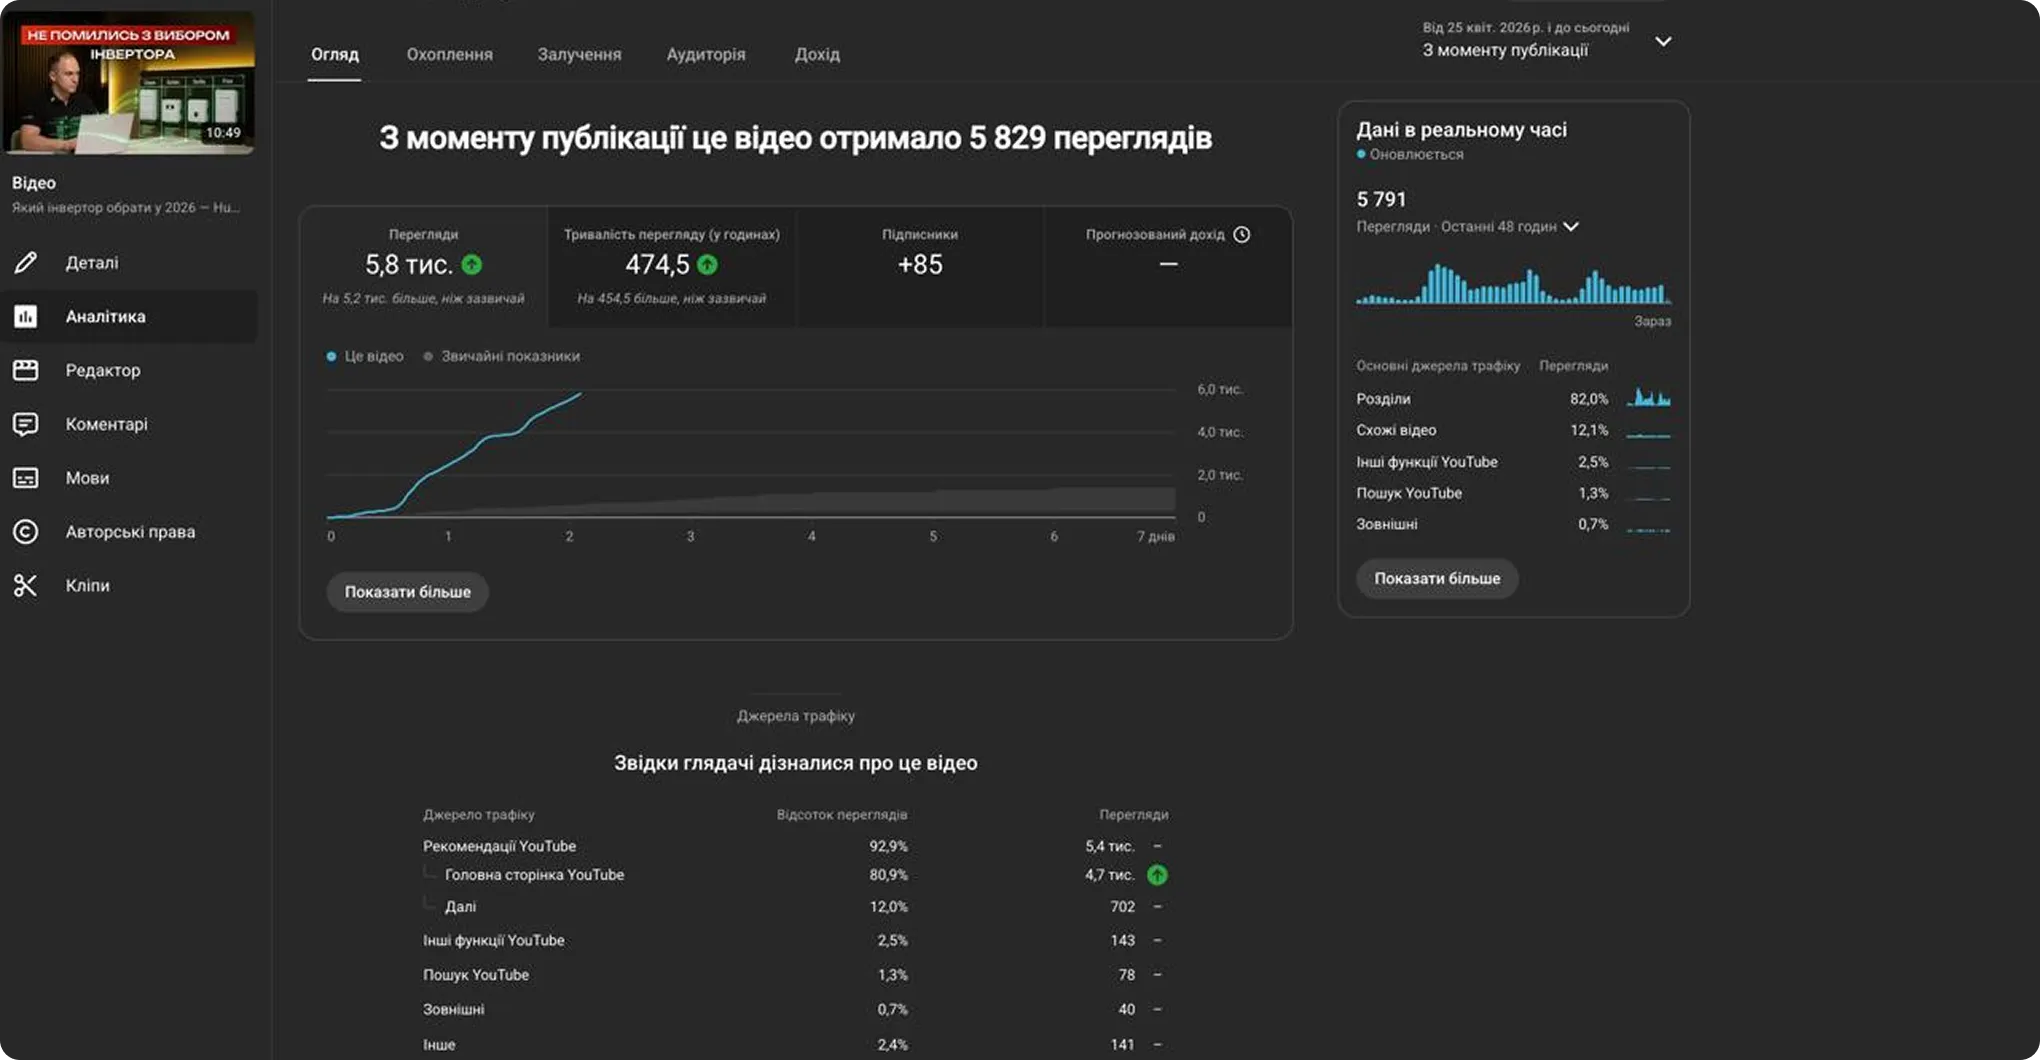Click the clock icon next to Прогнозований дохід
Screen dimensions: 2040x1060
pos(1242,235)
